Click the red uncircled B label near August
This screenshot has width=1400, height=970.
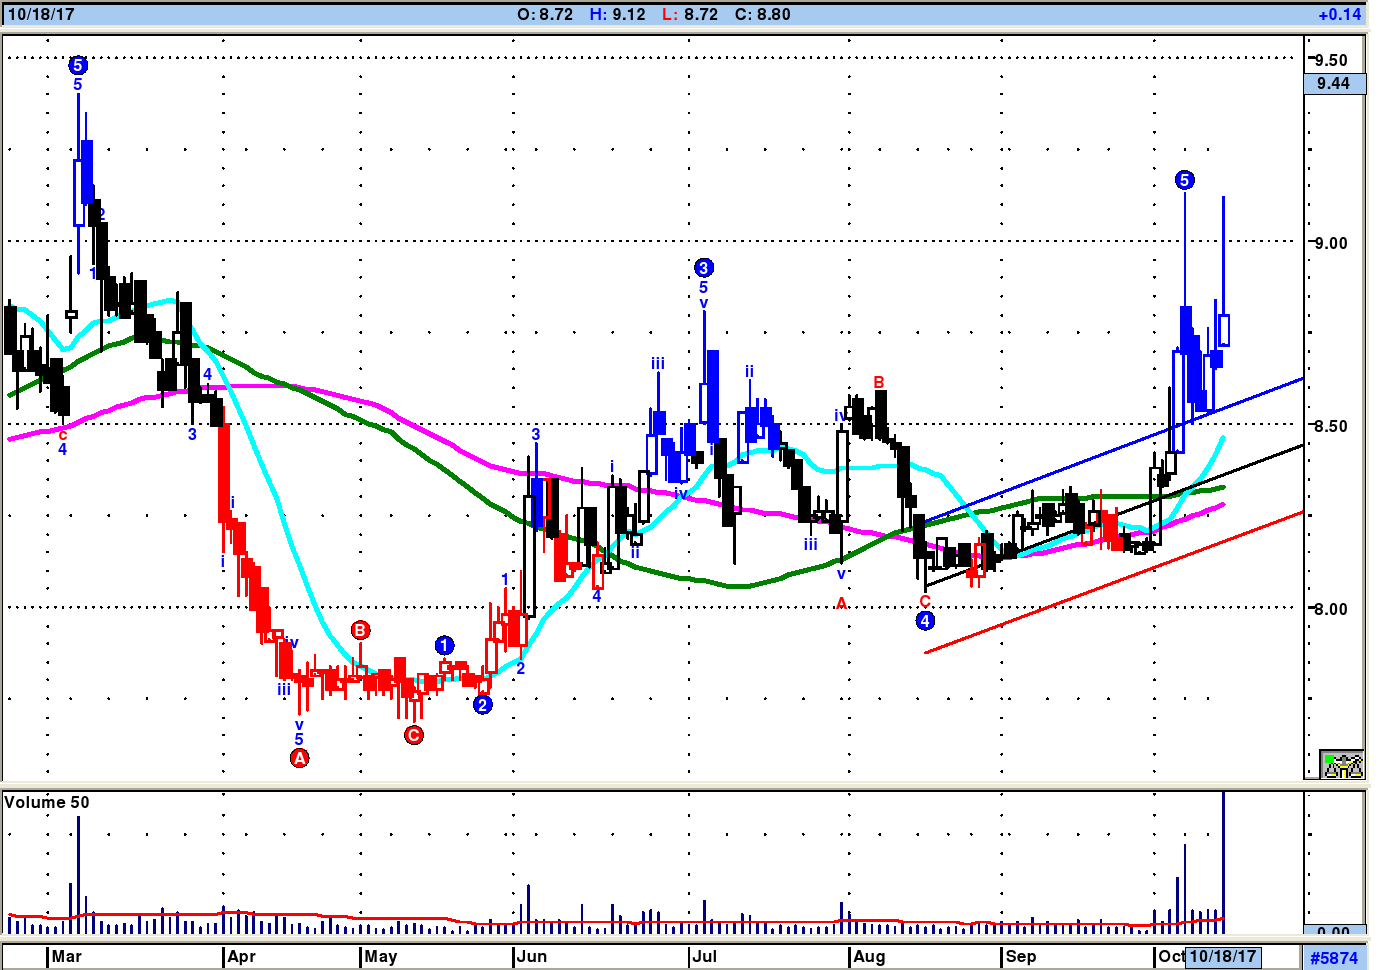(x=879, y=383)
